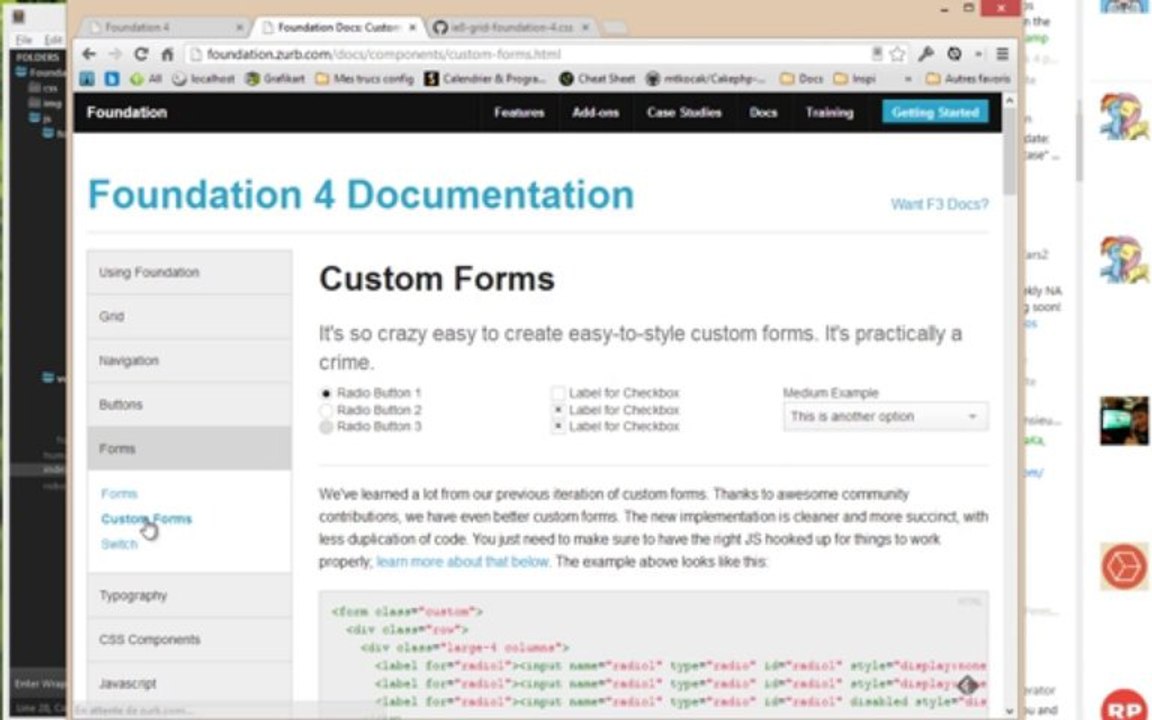The image size is (1152, 720).
Task: Open the File menu in the editor window
Action: (24, 40)
